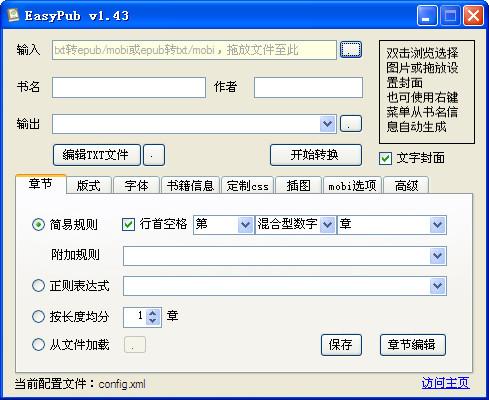The height and width of the screenshot is (400, 489).
Task: Toggle the 行首空格 checkbox
Action: pos(128,224)
